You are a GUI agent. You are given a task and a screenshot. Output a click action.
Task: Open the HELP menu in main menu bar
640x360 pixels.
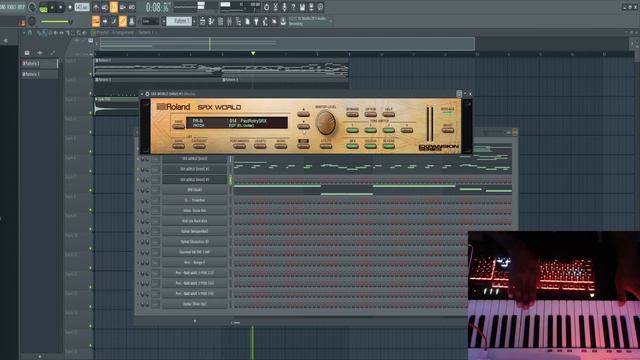(20, 7)
